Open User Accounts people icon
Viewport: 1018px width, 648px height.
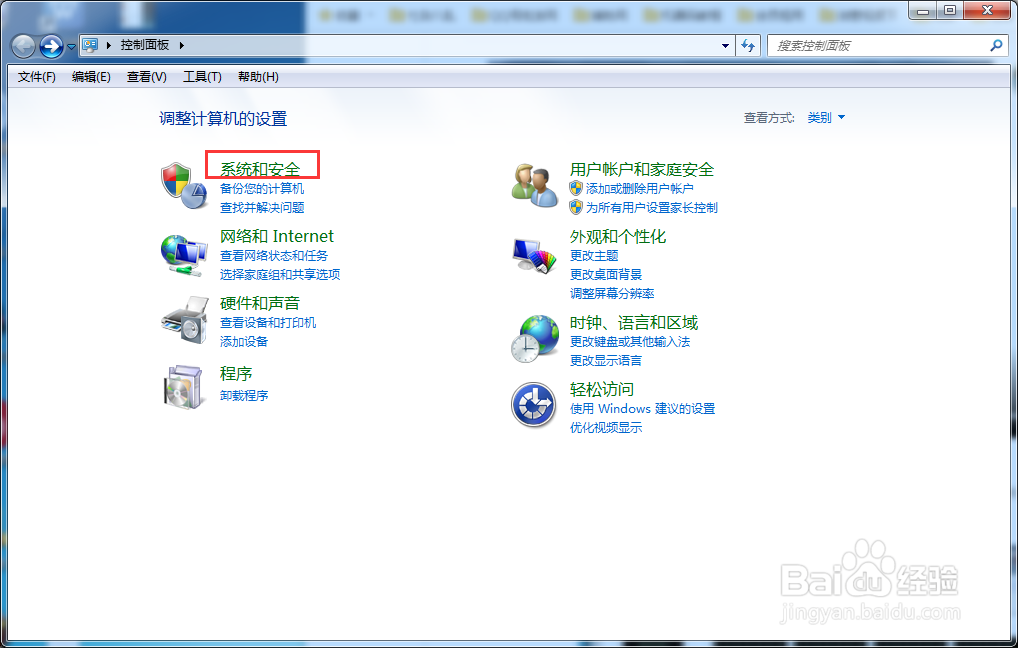coord(534,185)
